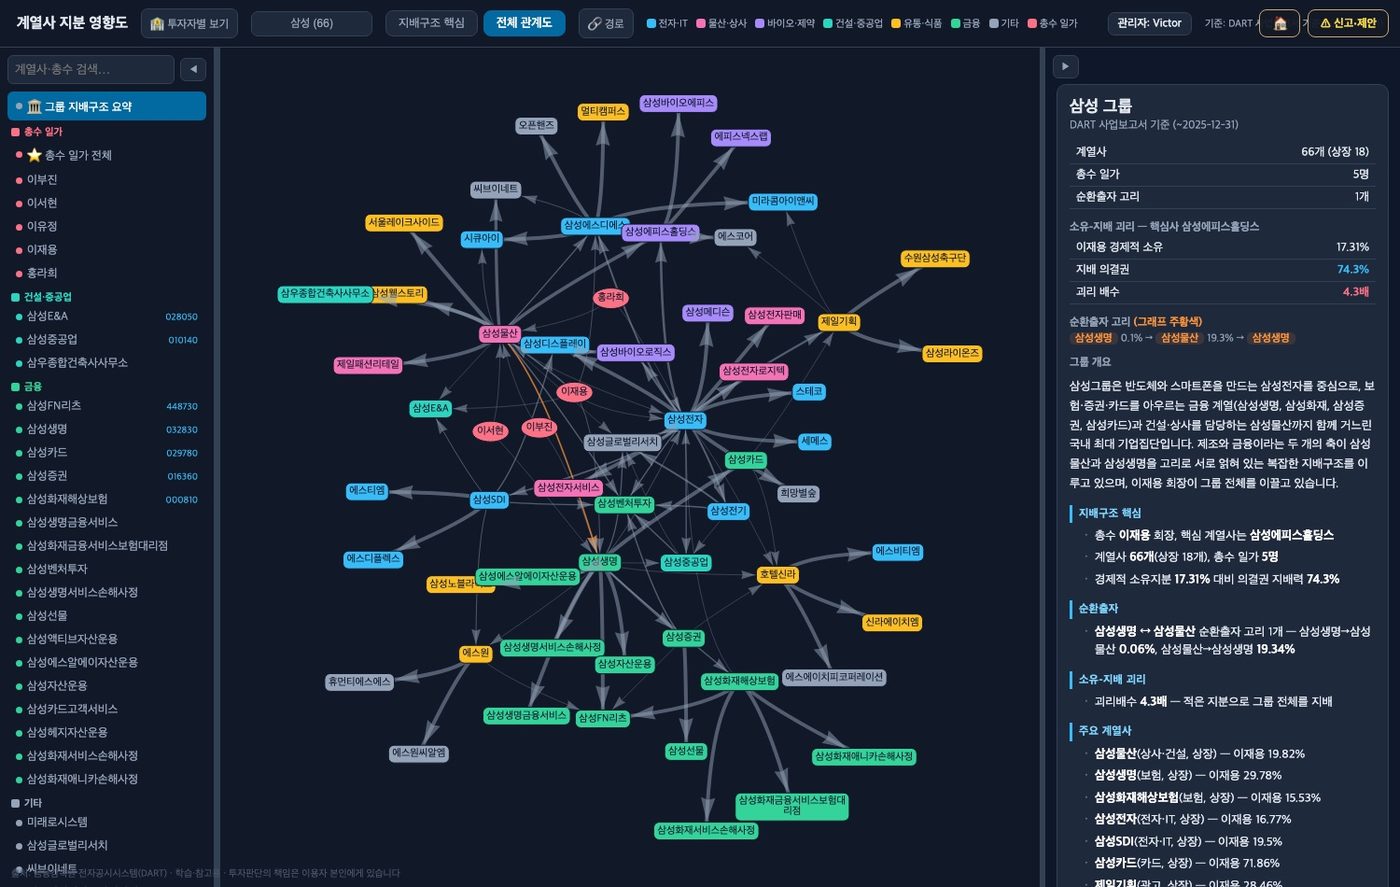Select 삼성E&A in the sidebar list
The height and width of the screenshot is (887, 1400).
tap(107, 316)
